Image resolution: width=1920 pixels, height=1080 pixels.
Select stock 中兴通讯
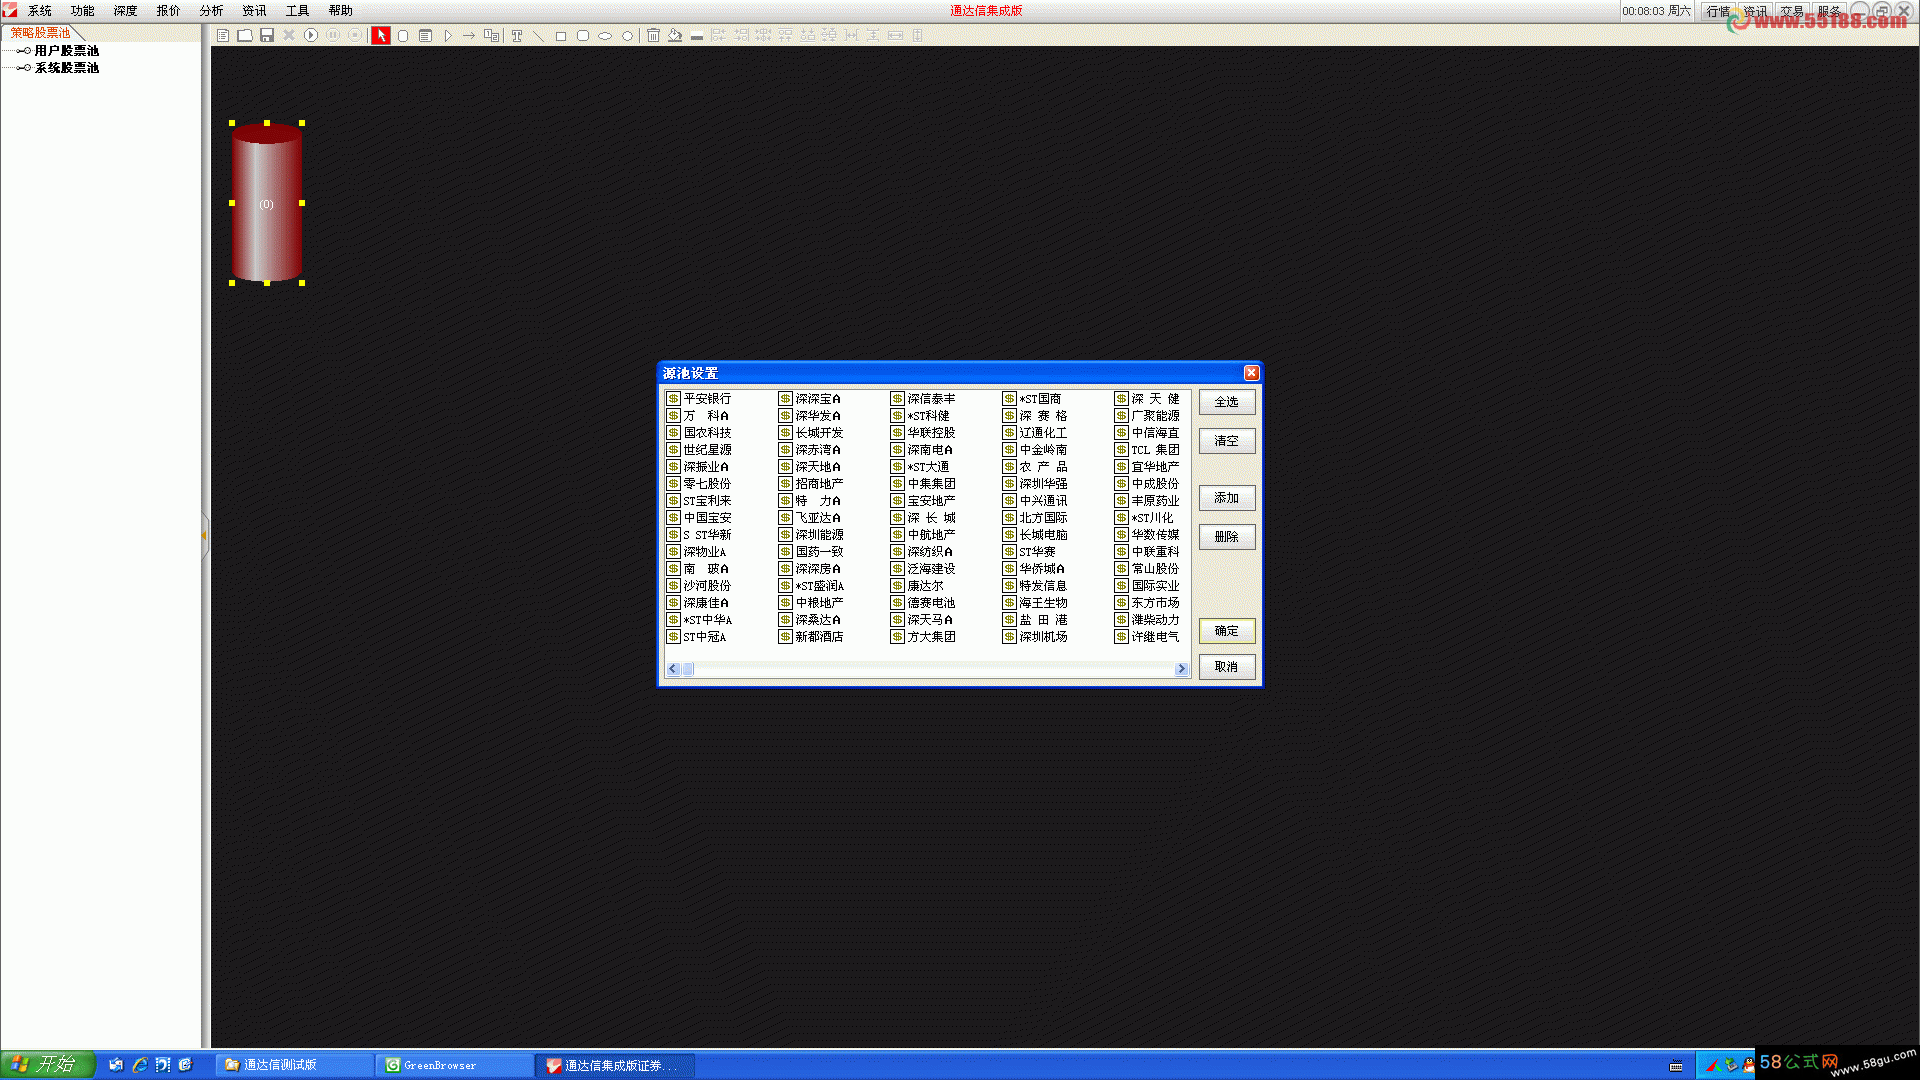click(1035, 501)
